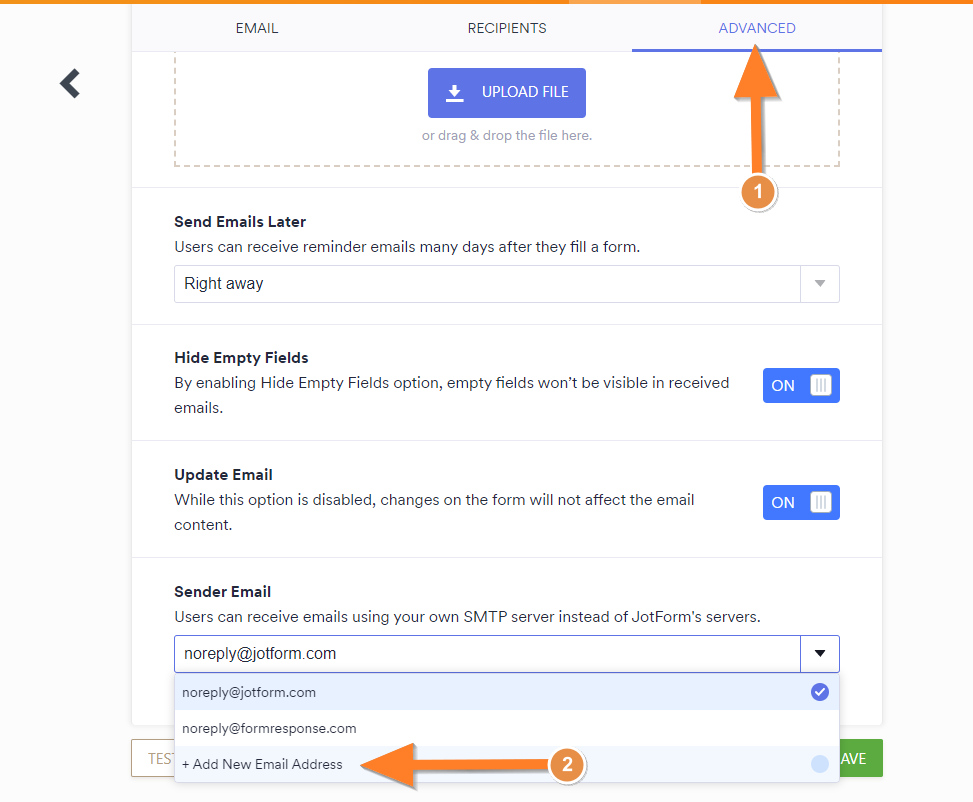This screenshot has height=802, width=973.
Task: Click the Sender Email input field
Action: point(487,654)
